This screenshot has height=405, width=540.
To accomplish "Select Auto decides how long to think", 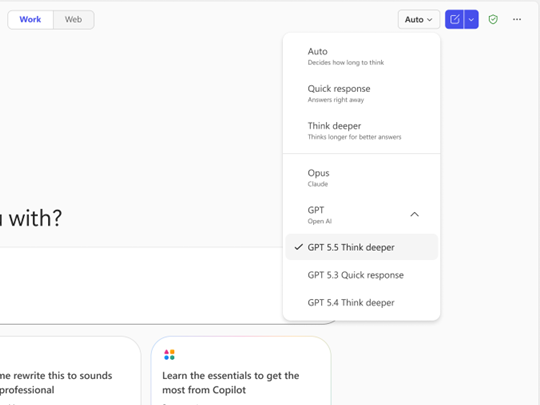I will click(x=361, y=56).
